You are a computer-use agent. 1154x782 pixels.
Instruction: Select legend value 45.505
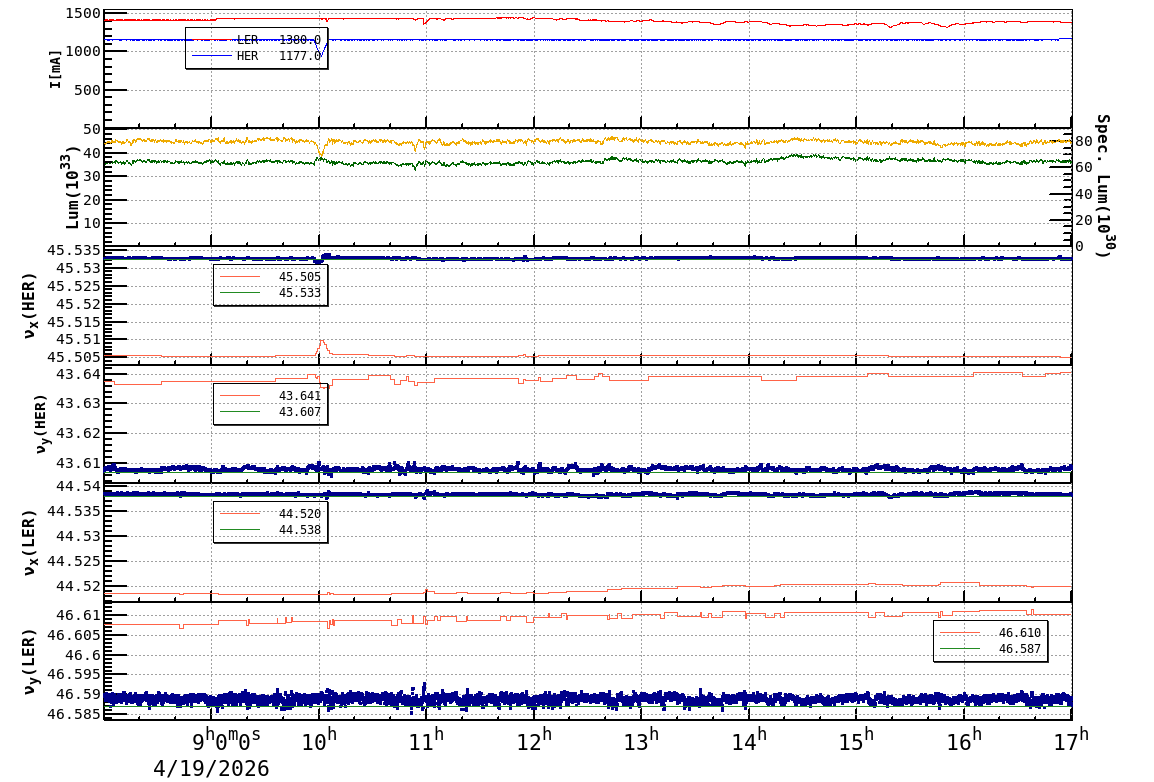point(300,277)
